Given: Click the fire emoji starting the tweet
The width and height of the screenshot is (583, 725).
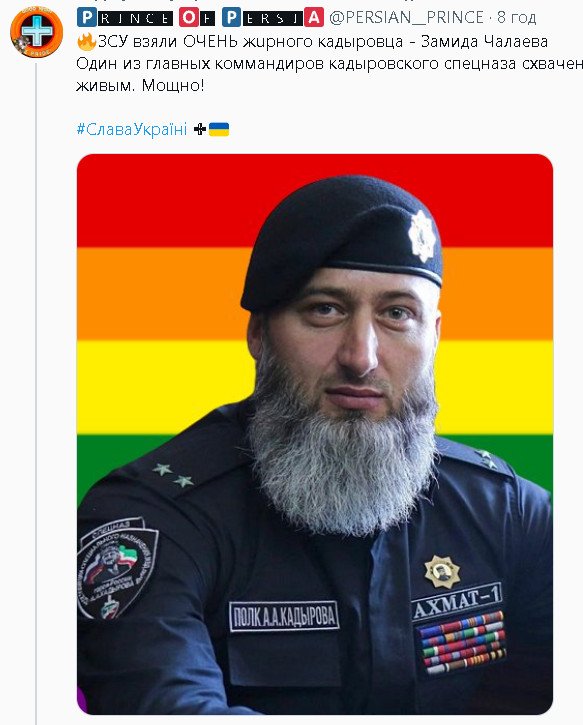Looking at the screenshot, I should [86, 42].
